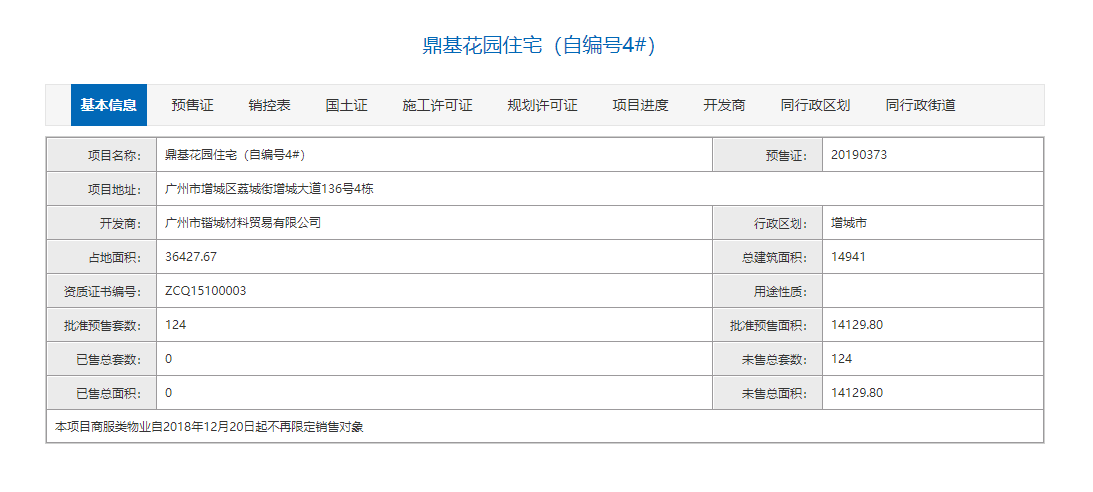Image resolution: width=1093 pixels, height=492 pixels.
Task: Click the qualification certificate number ZCQ15100003
Action: 205,291
